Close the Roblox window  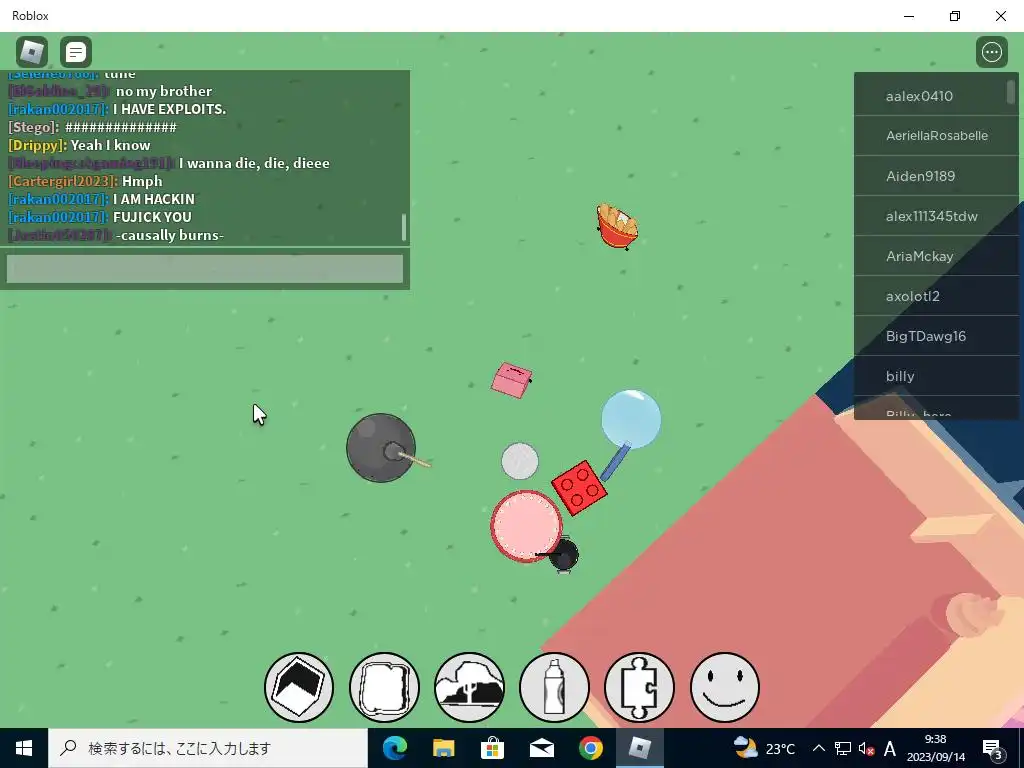coord(1000,16)
